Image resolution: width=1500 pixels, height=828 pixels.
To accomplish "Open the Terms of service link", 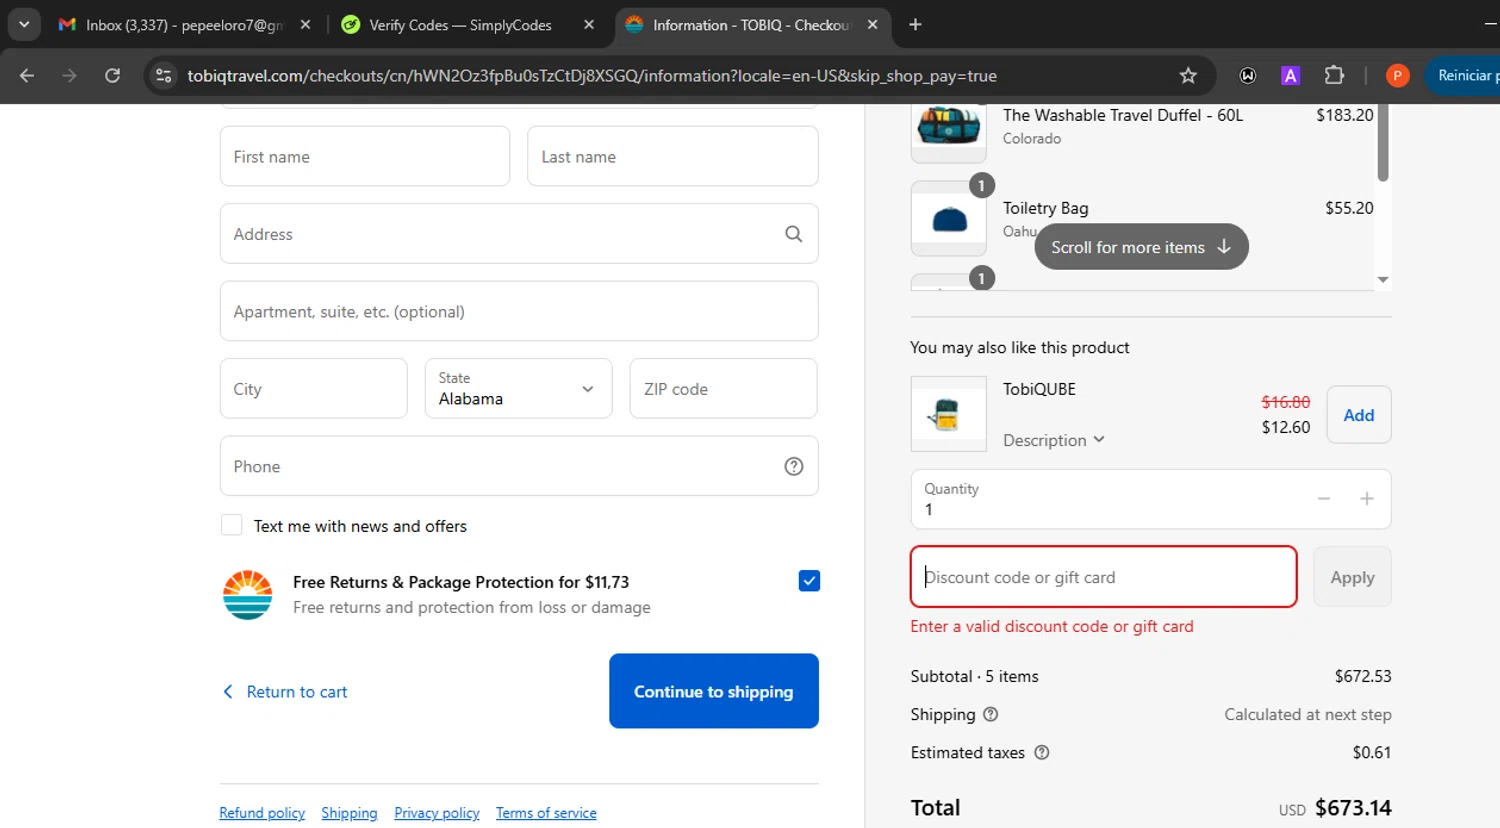I will tap(546, 813).
